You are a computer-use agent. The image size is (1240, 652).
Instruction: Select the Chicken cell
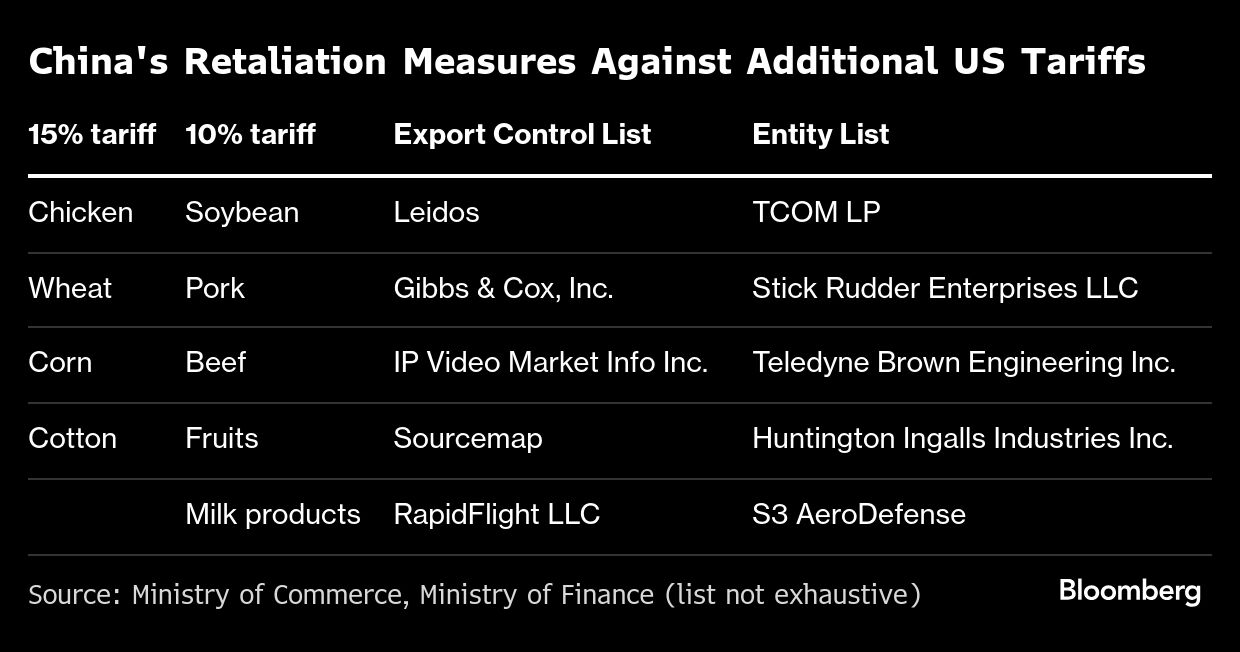80,212
